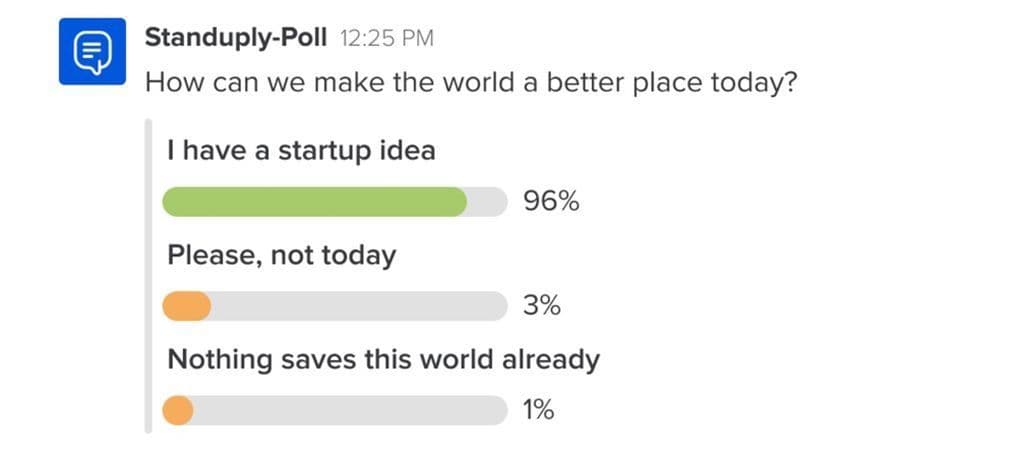Click the orange filled part of the 3% bar
Image resolution: width=1011 pixels, height=459 pixels.
pyautogui.click(x=187, y=306)
